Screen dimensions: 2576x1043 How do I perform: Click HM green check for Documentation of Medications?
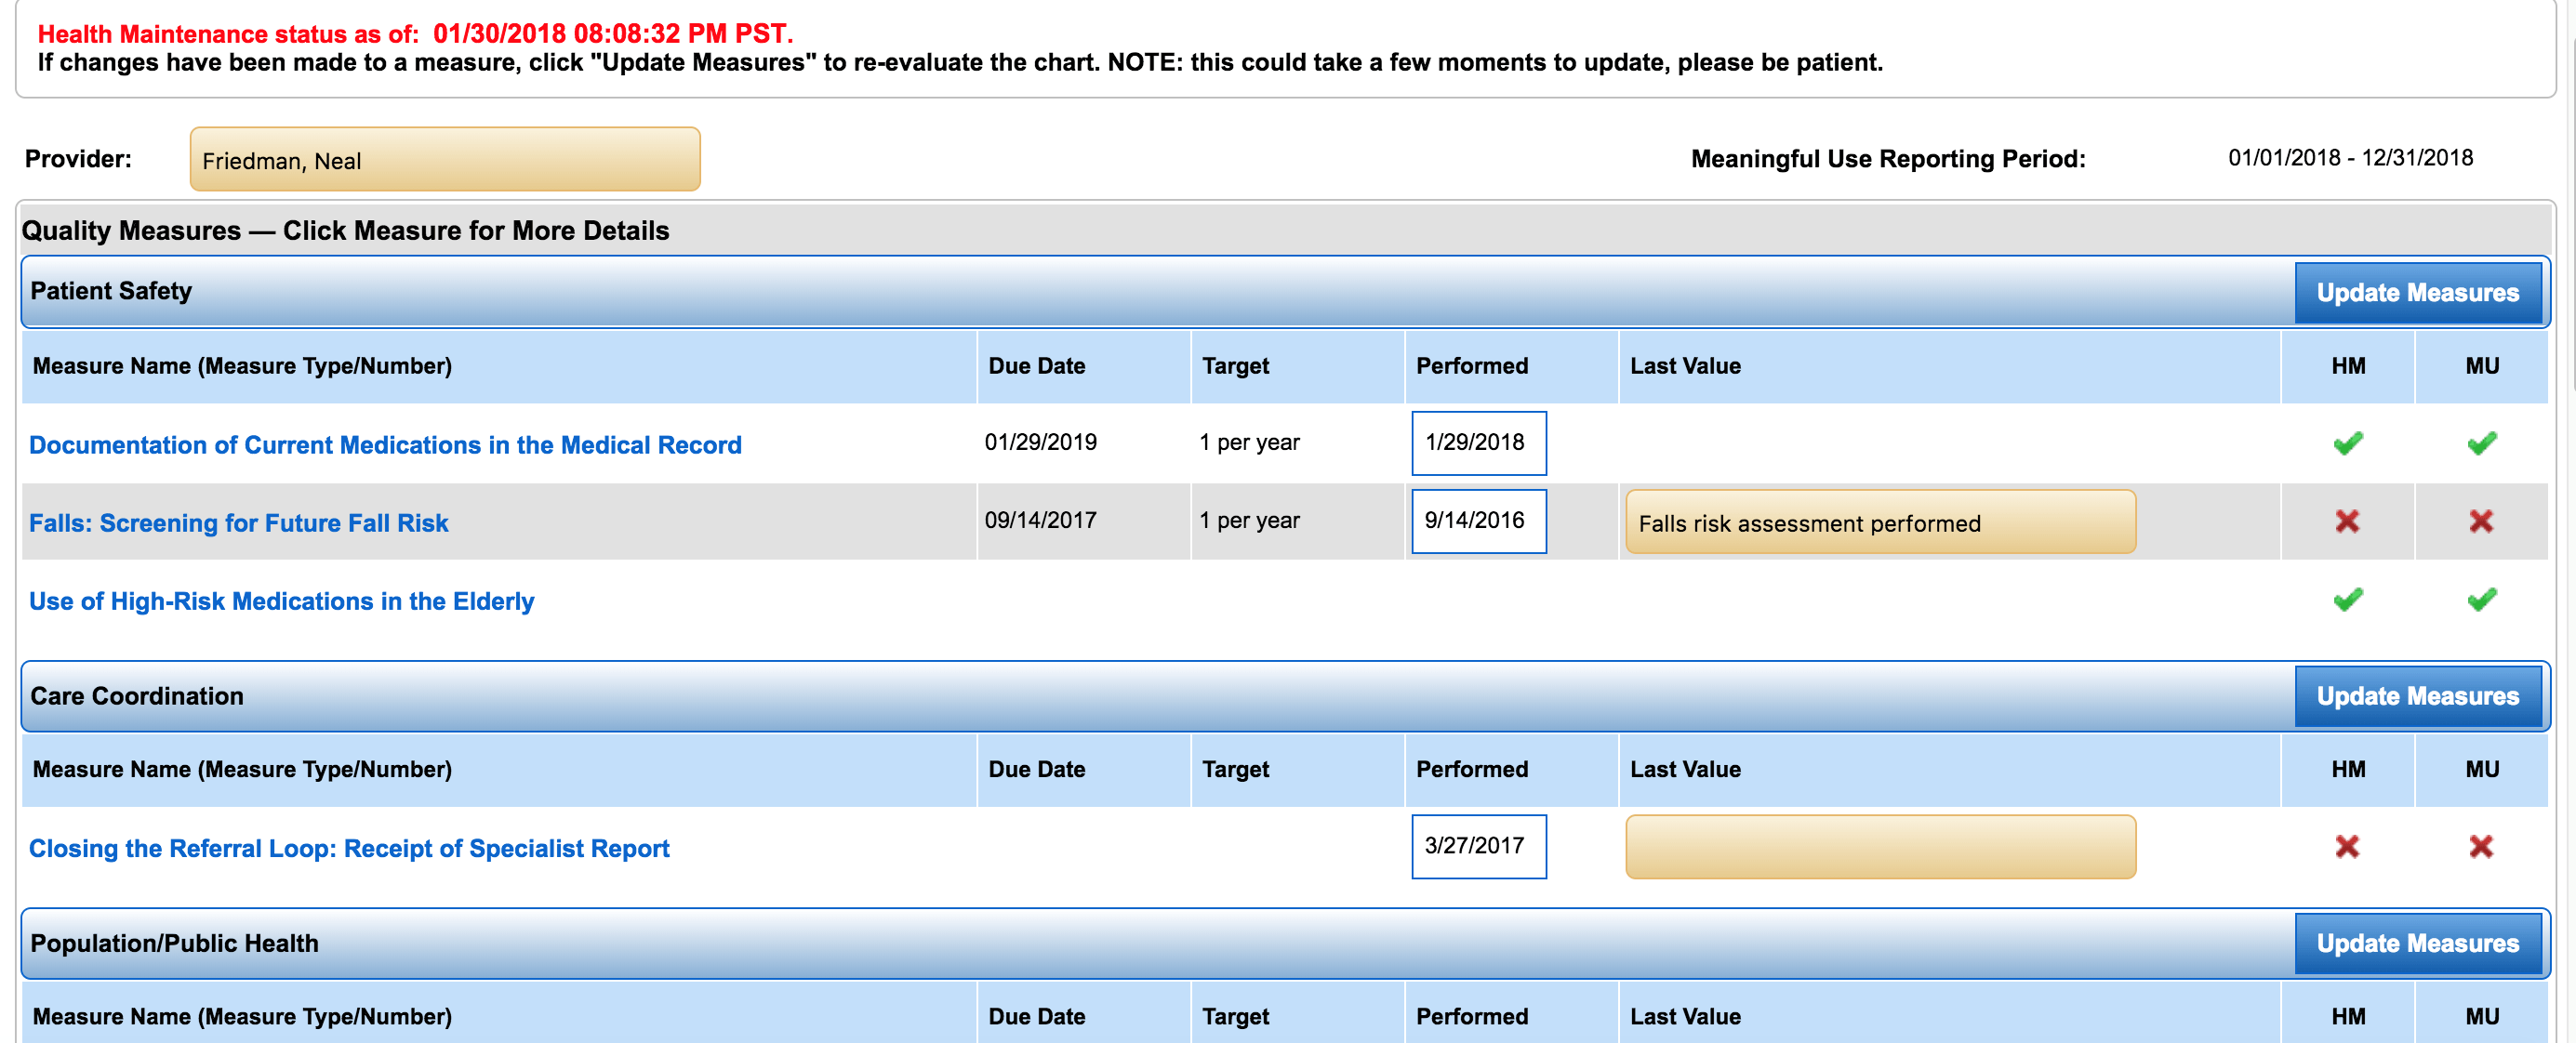2347,443
